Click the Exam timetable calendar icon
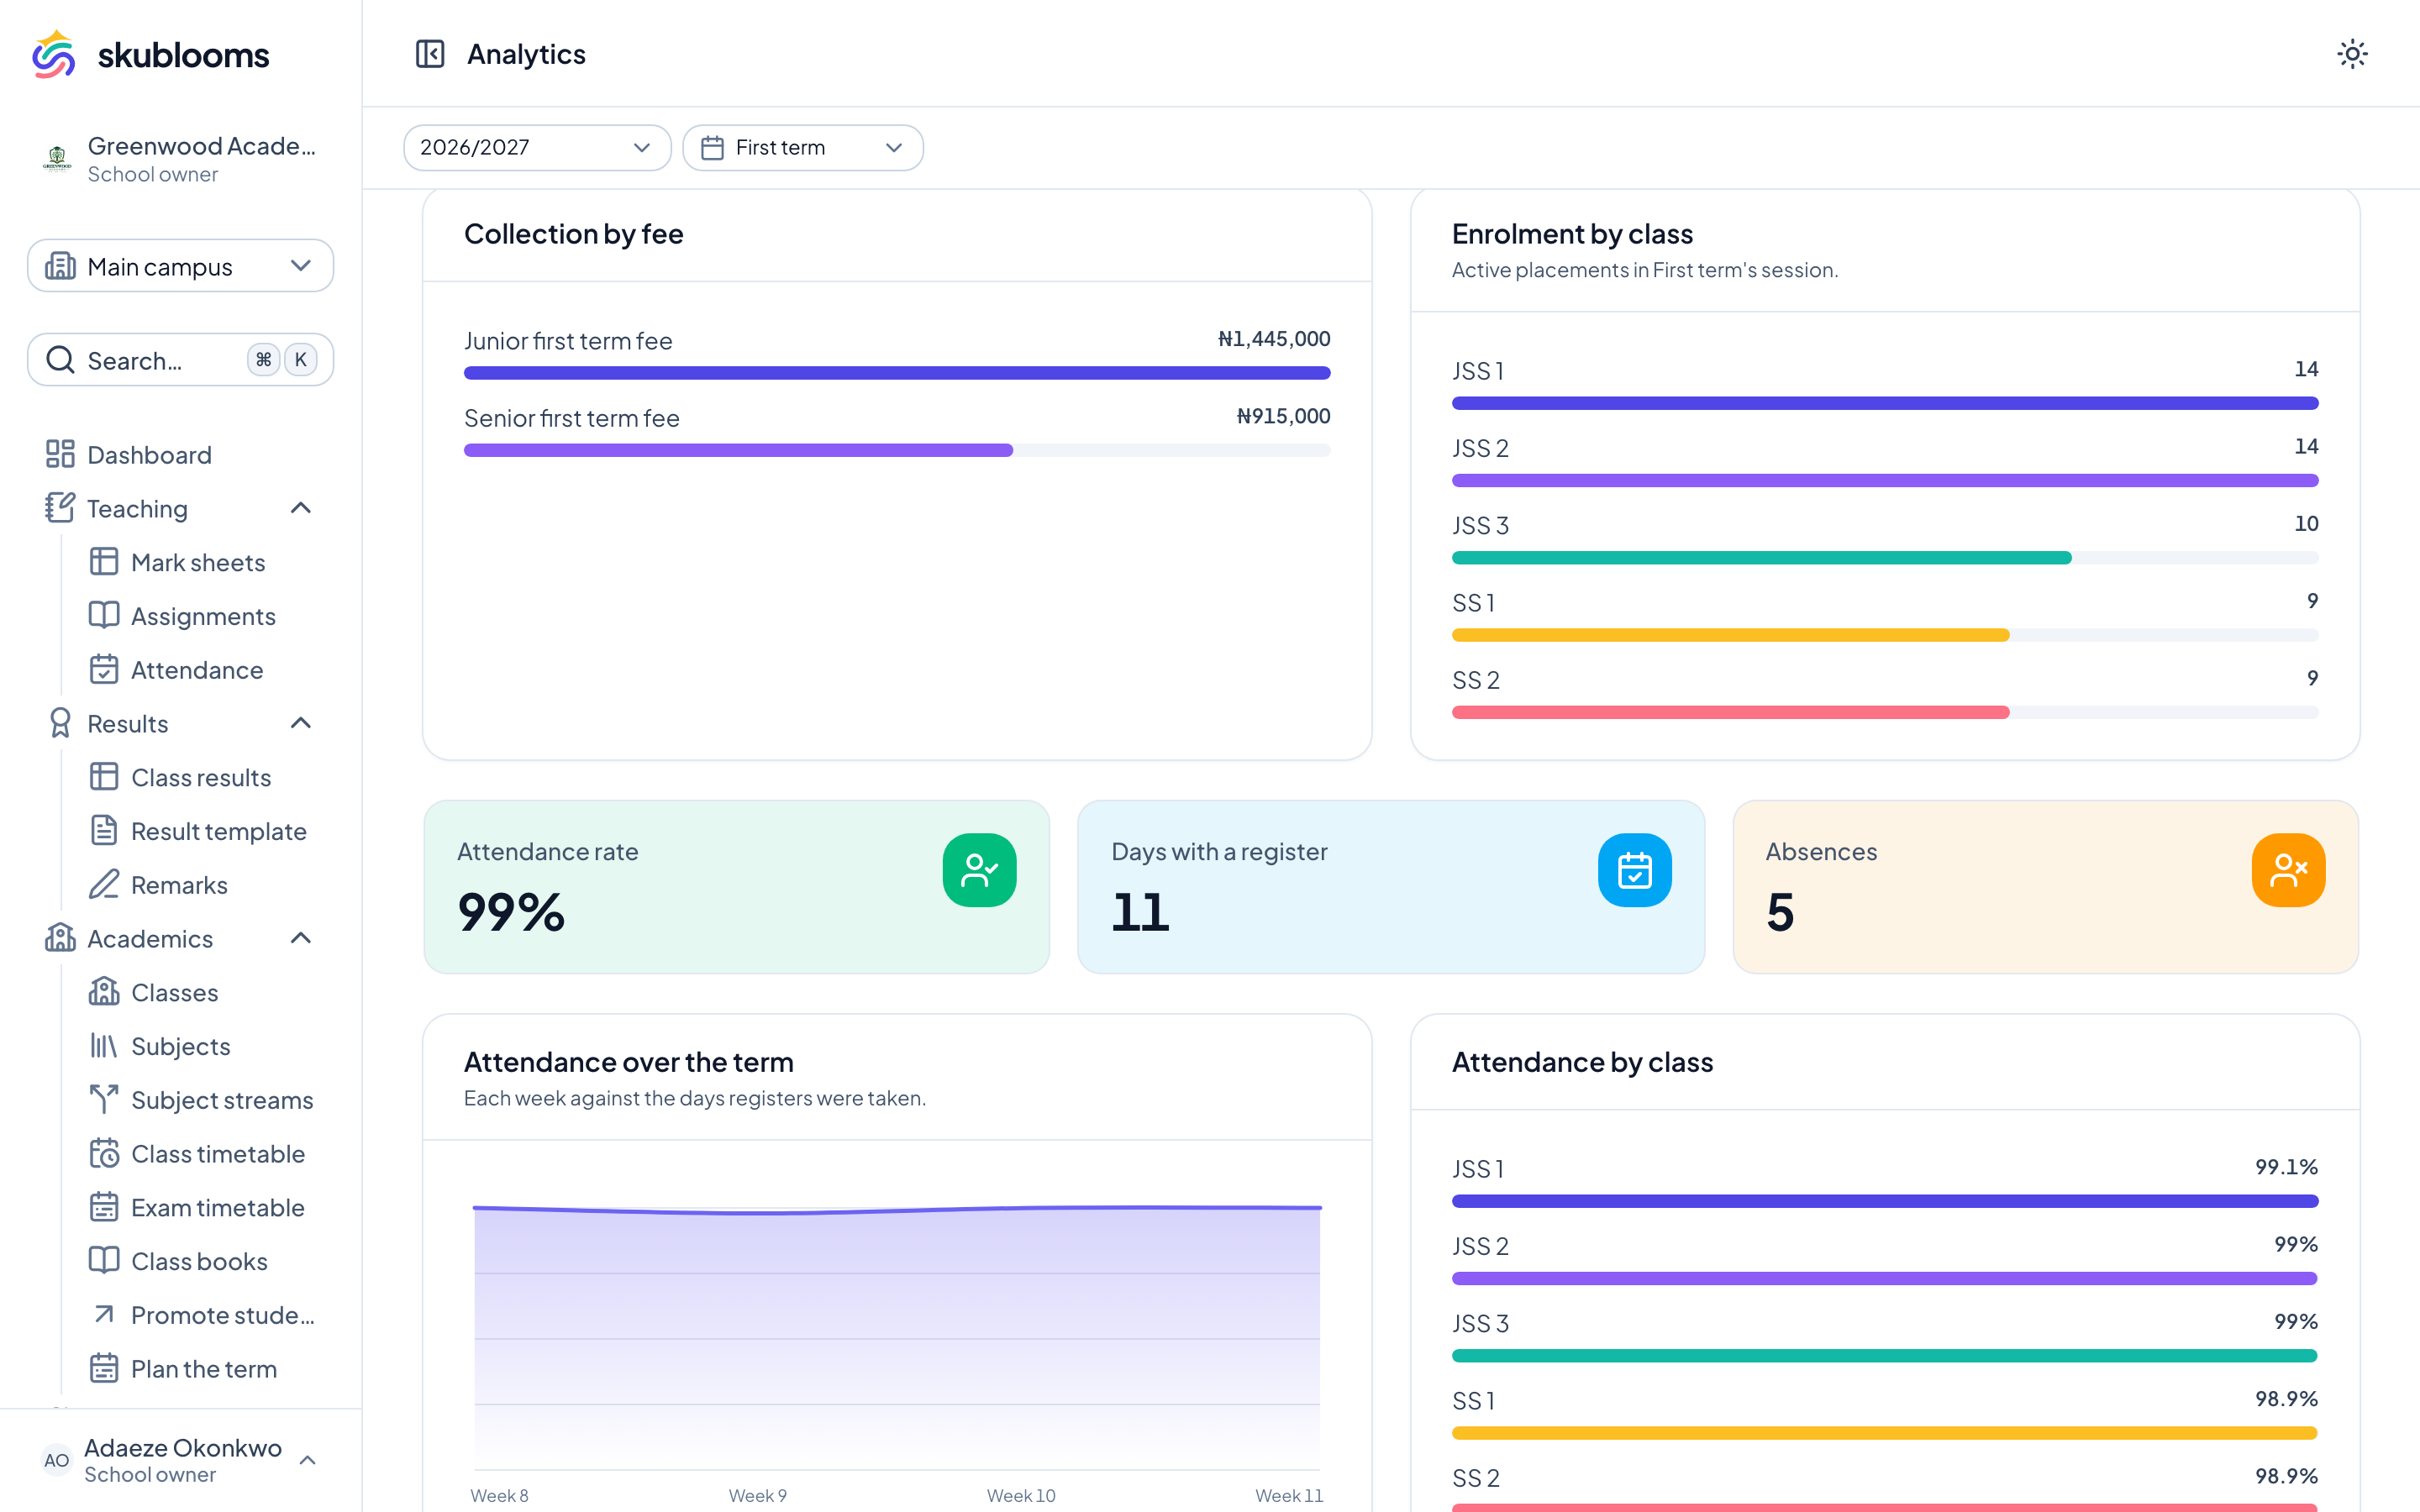 [x=104, y=1207]
